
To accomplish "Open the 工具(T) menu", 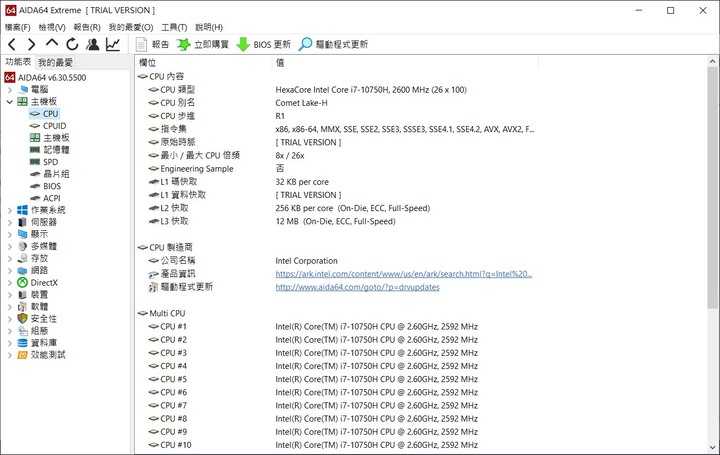I will [x=174, y=27].
